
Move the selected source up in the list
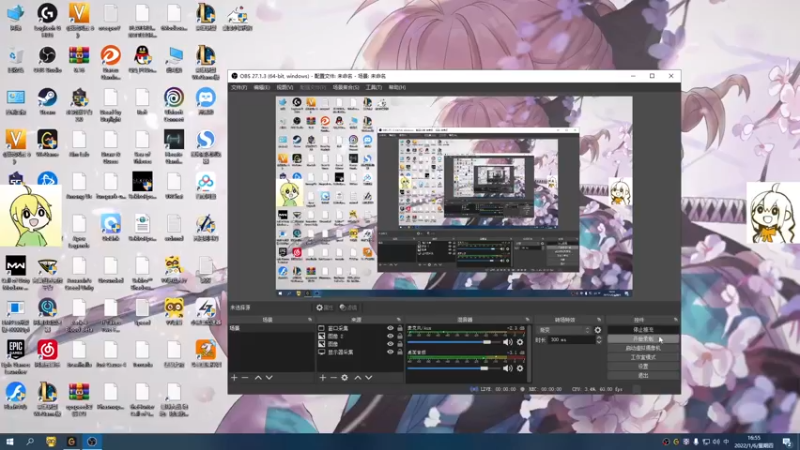[358, 378]
